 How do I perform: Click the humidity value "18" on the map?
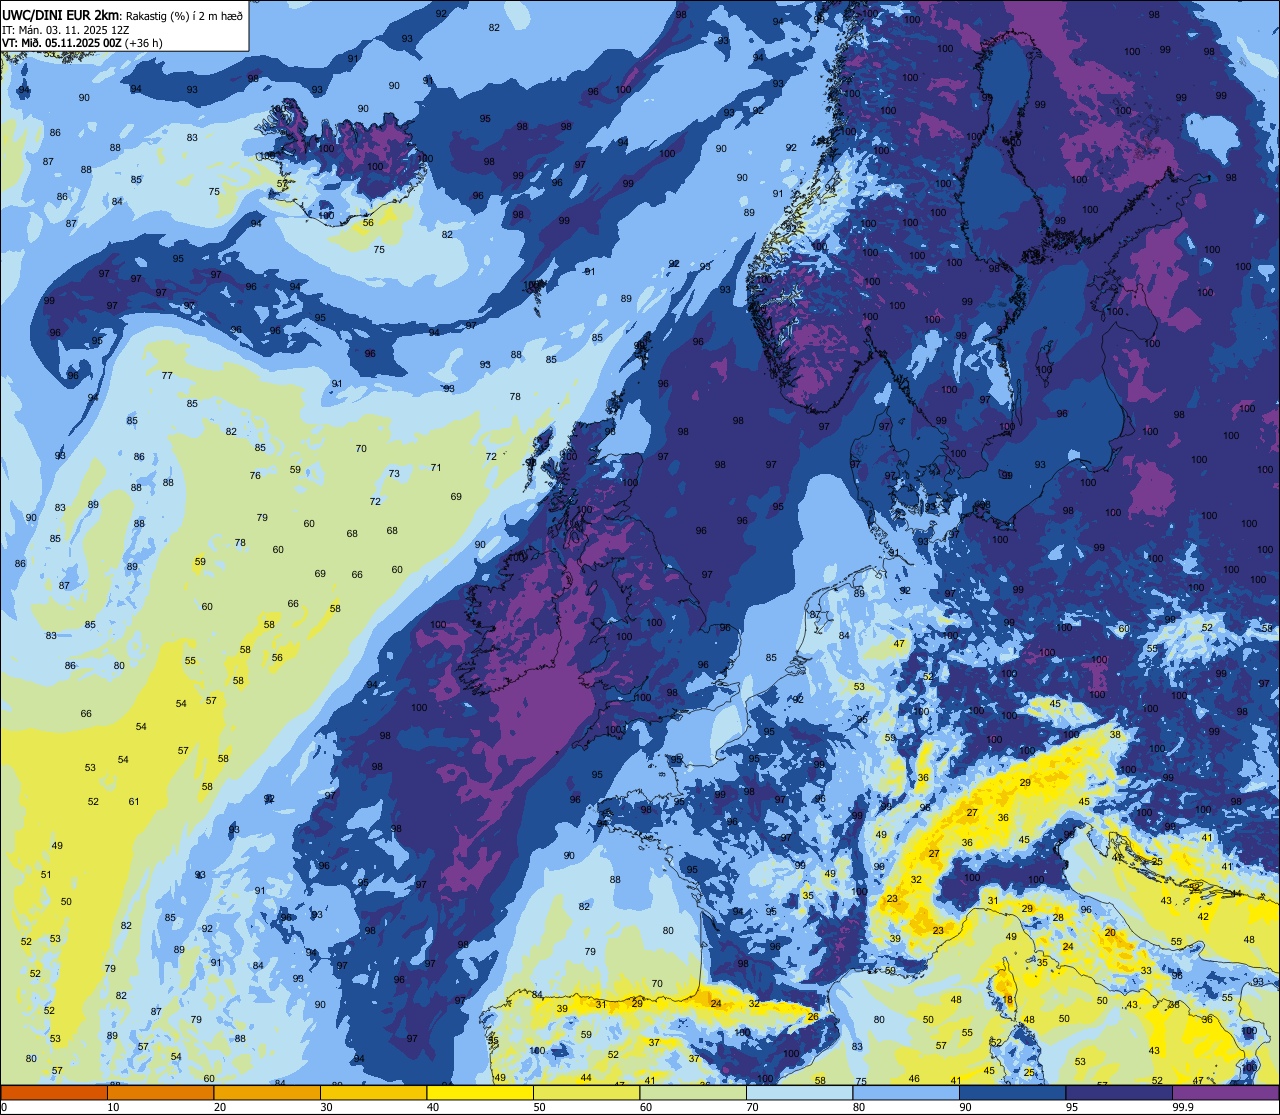[x=1008, y=1000]
